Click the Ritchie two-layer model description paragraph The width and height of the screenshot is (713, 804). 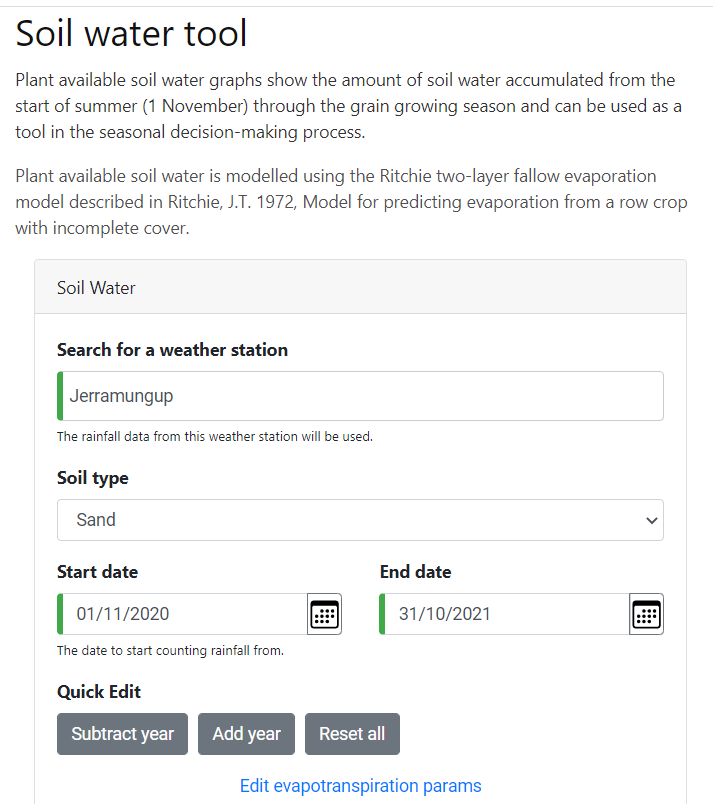350,202
